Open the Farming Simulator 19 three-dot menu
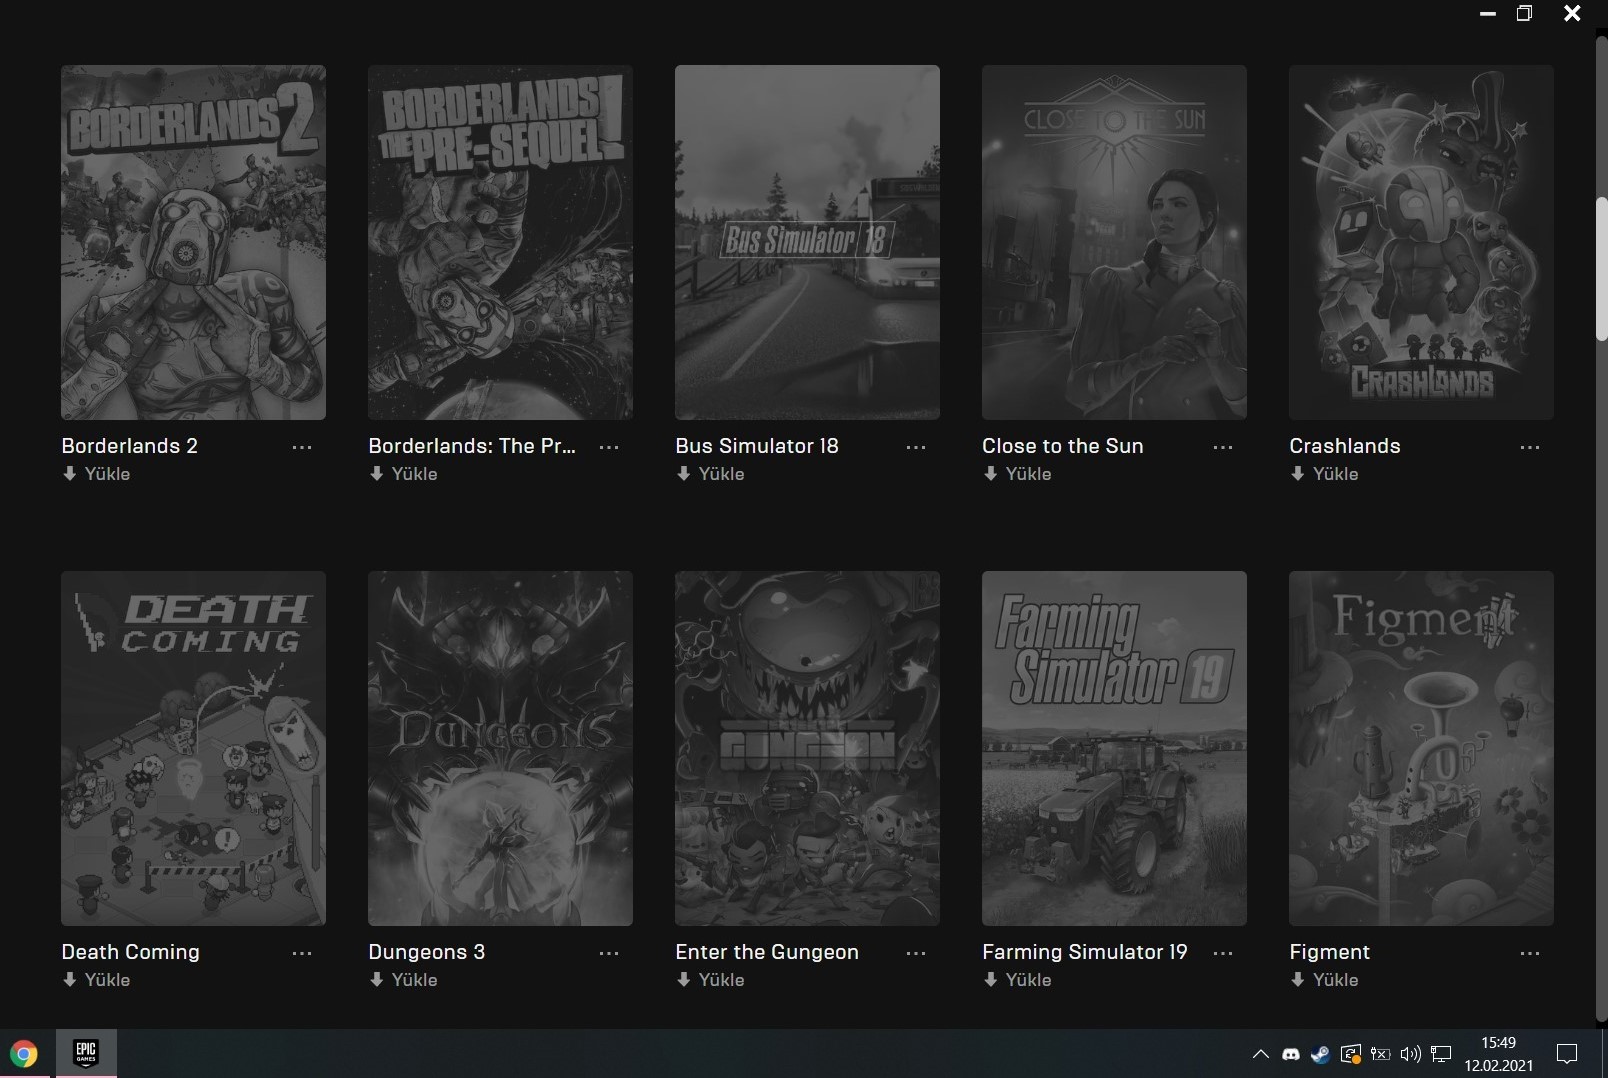Screen dimensions: 1608x1078 (1223, 953)
